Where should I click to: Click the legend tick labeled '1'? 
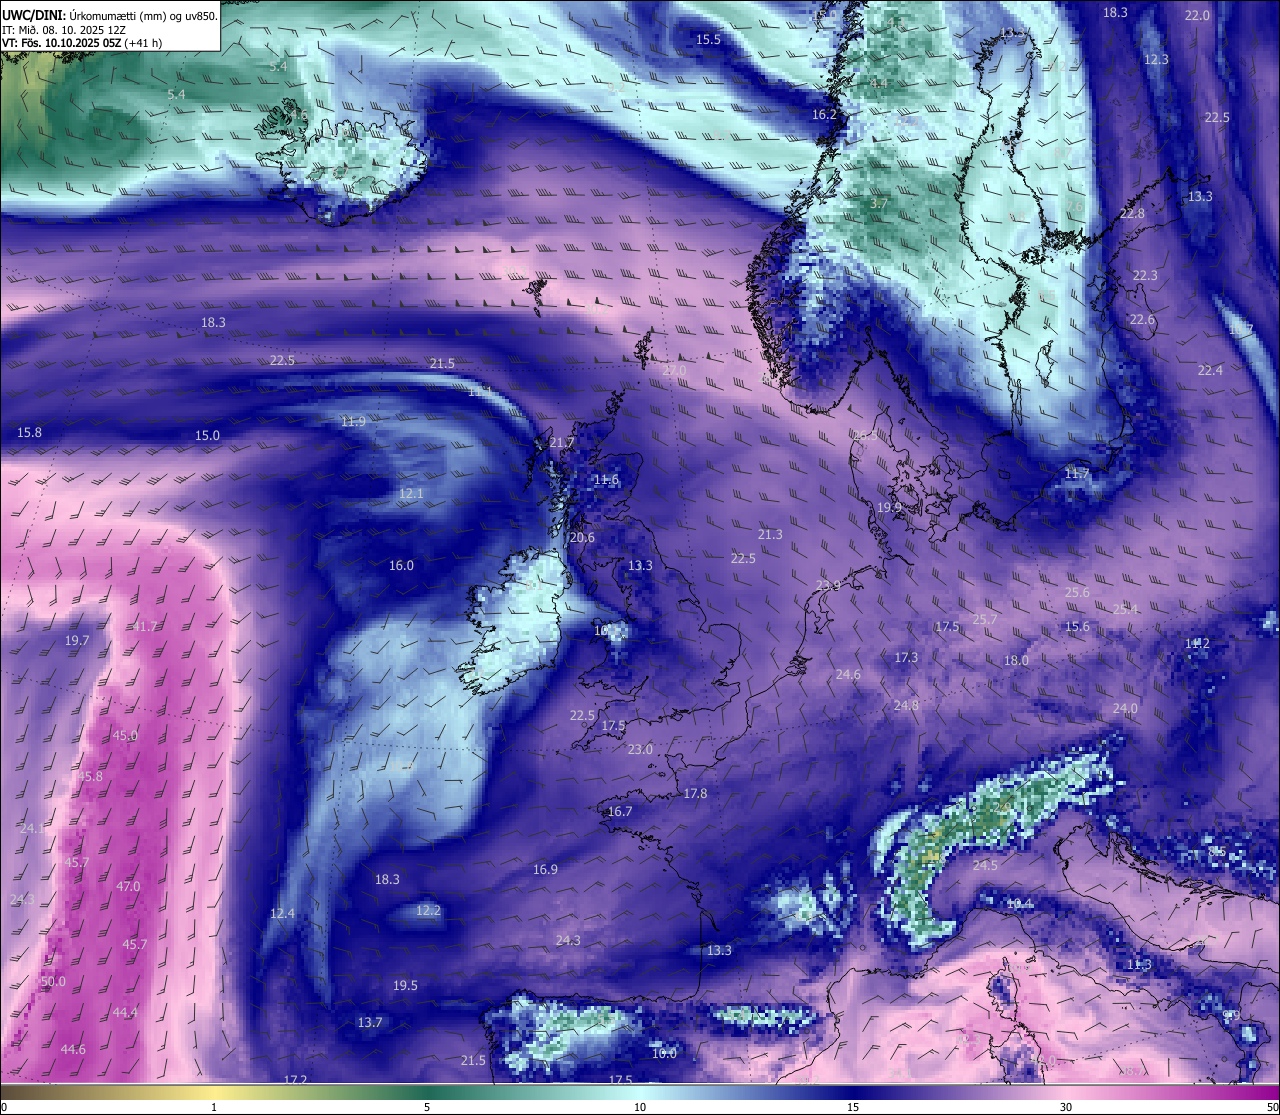tap(214, 1107)
